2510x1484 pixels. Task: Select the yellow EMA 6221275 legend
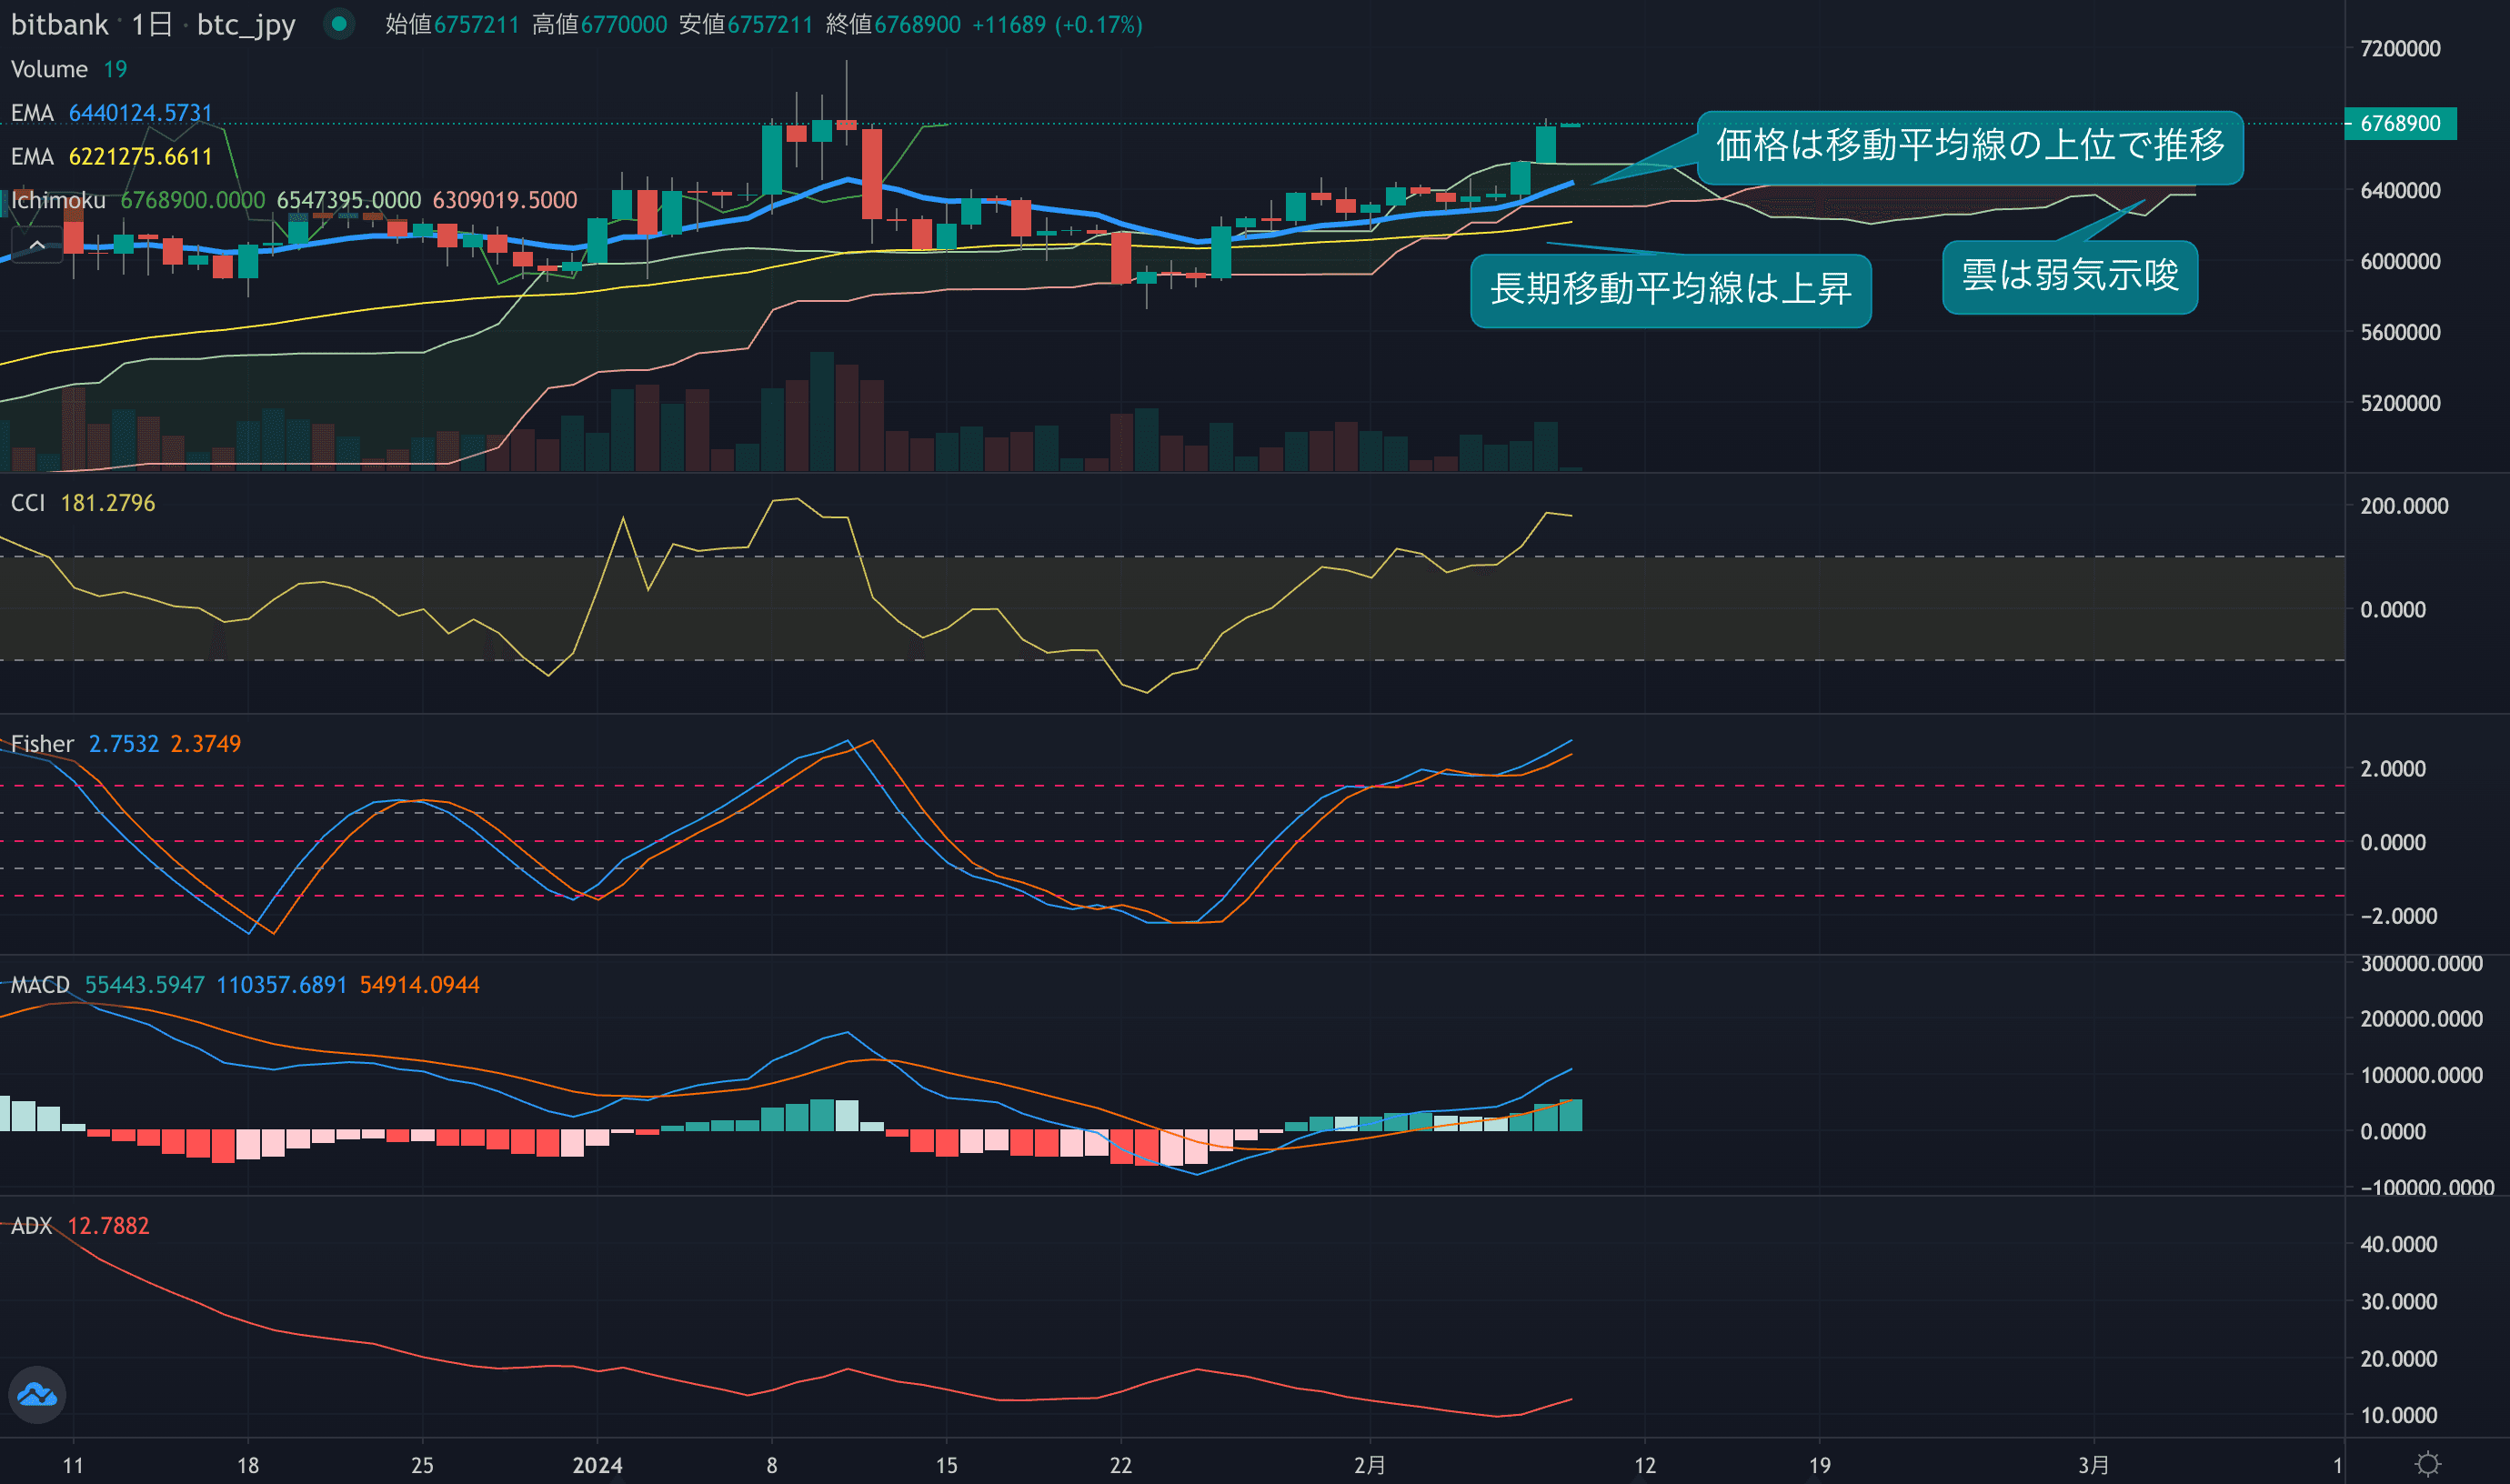111,157
